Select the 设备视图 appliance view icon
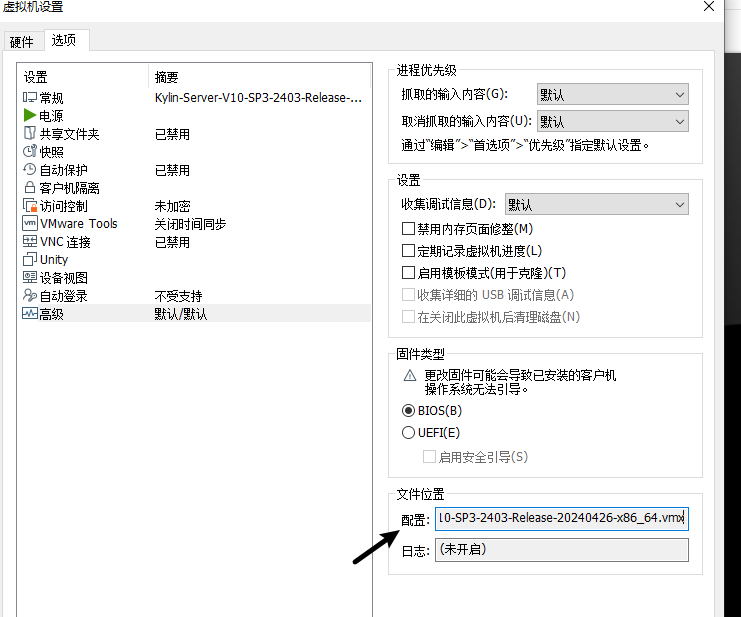 pos(30,277)
